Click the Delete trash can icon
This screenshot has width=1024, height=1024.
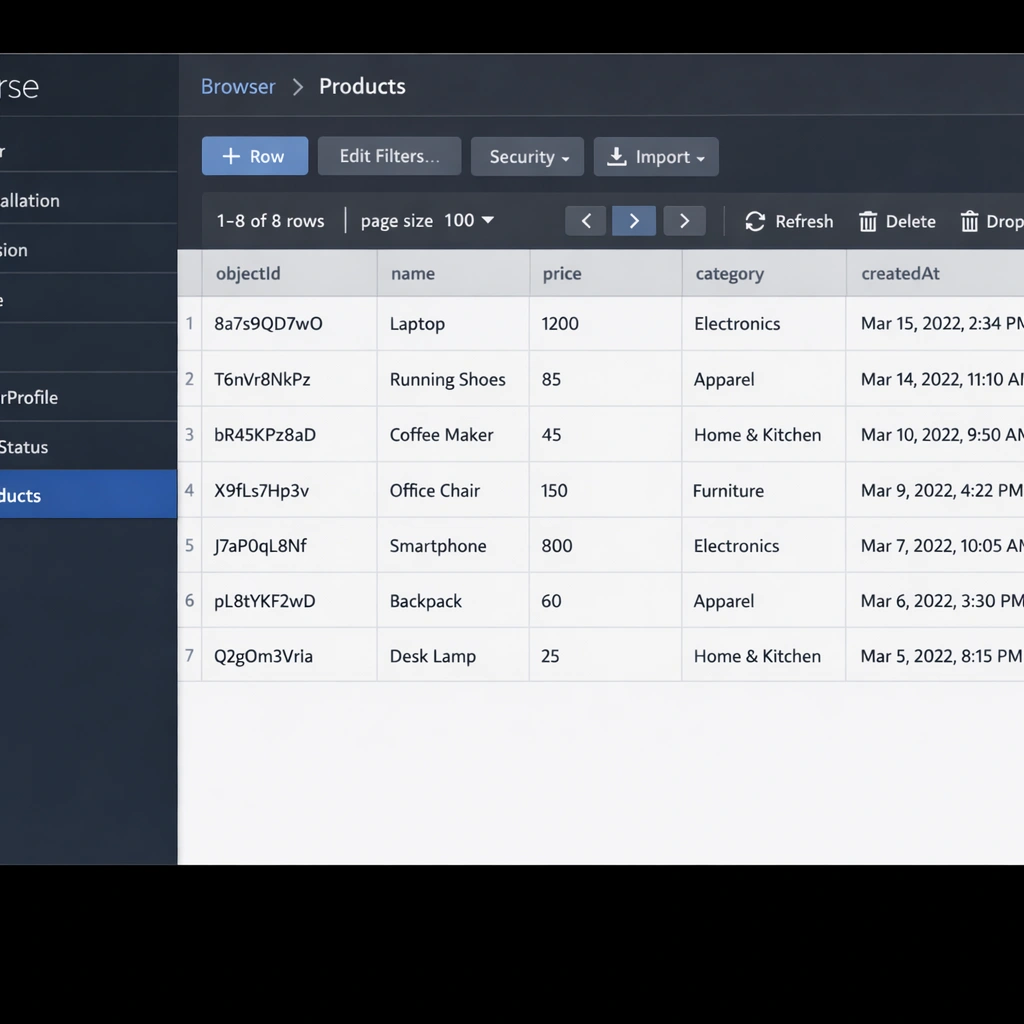868,221
